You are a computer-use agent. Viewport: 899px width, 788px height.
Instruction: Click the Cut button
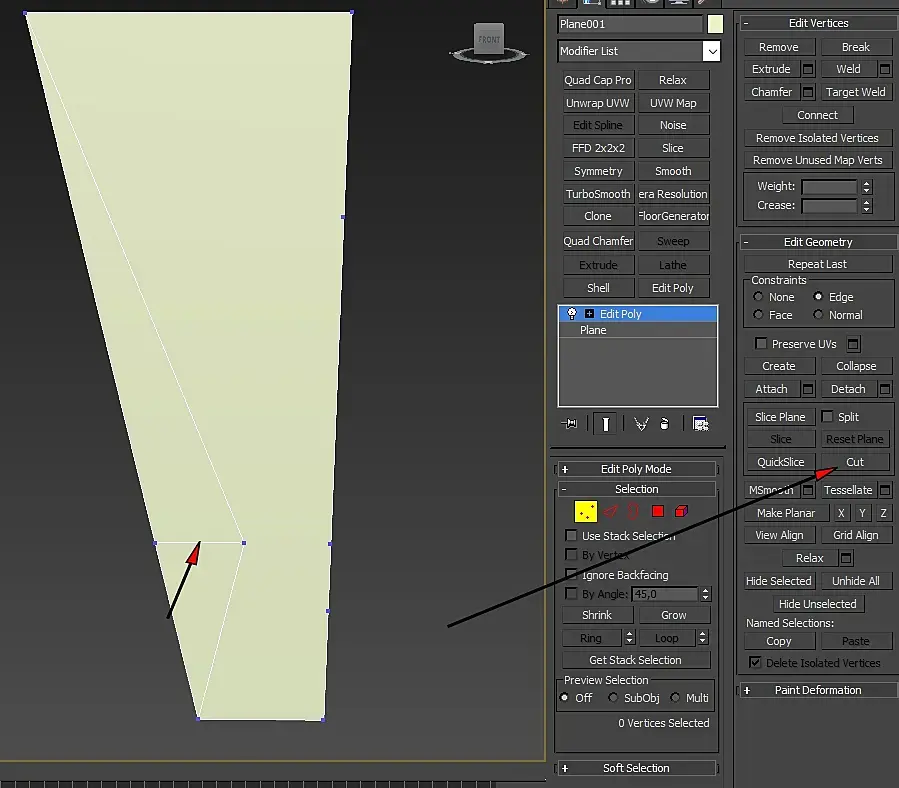855,462
